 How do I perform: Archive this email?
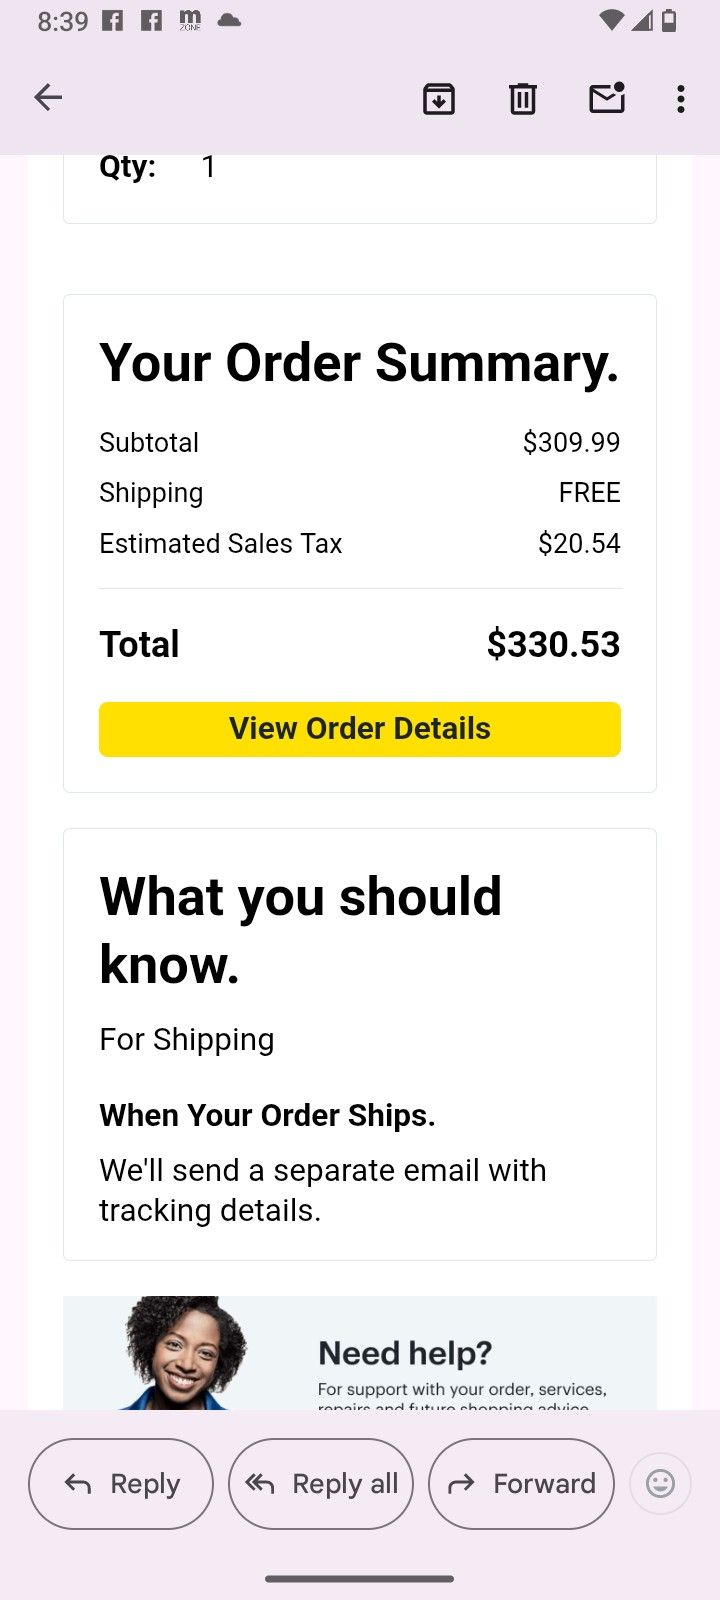(439, 99)
